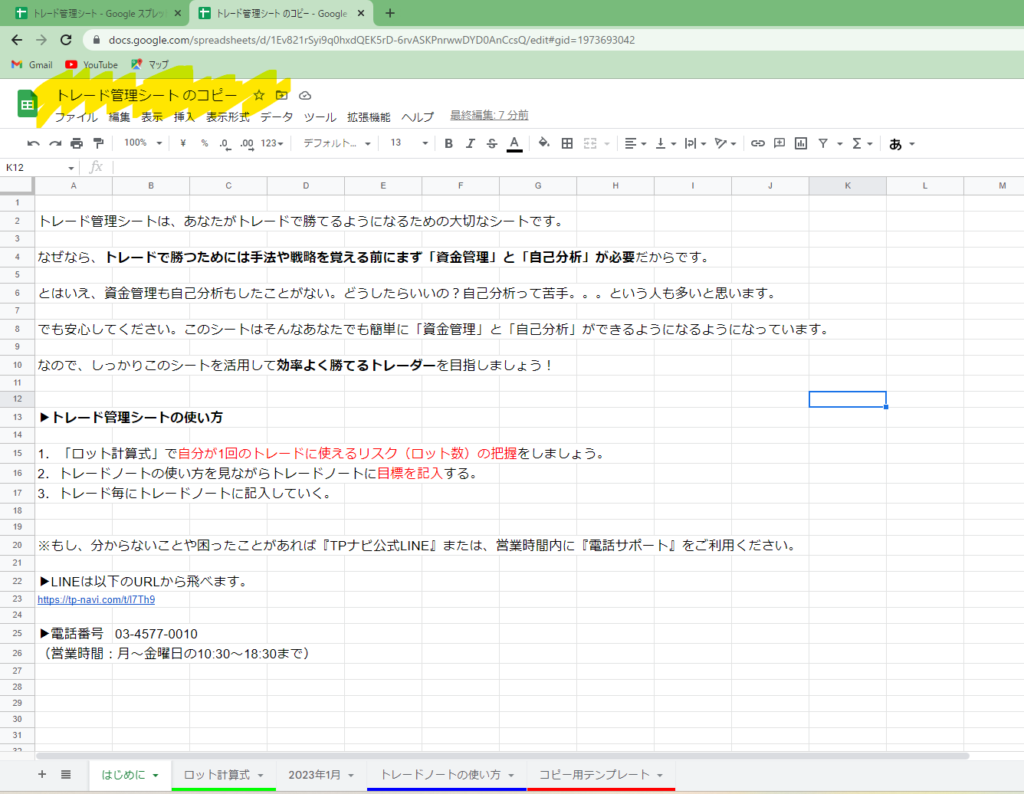Click the all sheets list icon

(66, 775)
